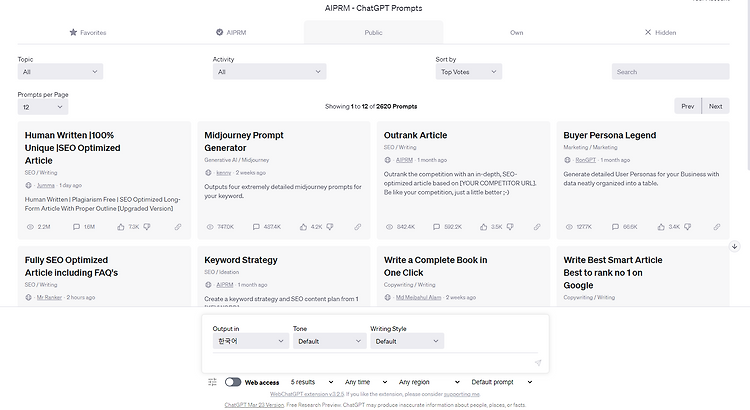Click the scroll-down arrow button
The height and width of the screenshot is (410, 750).
pos(734,246)
